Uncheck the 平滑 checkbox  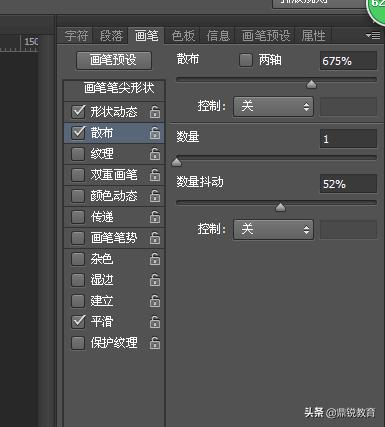pos(78,322)
